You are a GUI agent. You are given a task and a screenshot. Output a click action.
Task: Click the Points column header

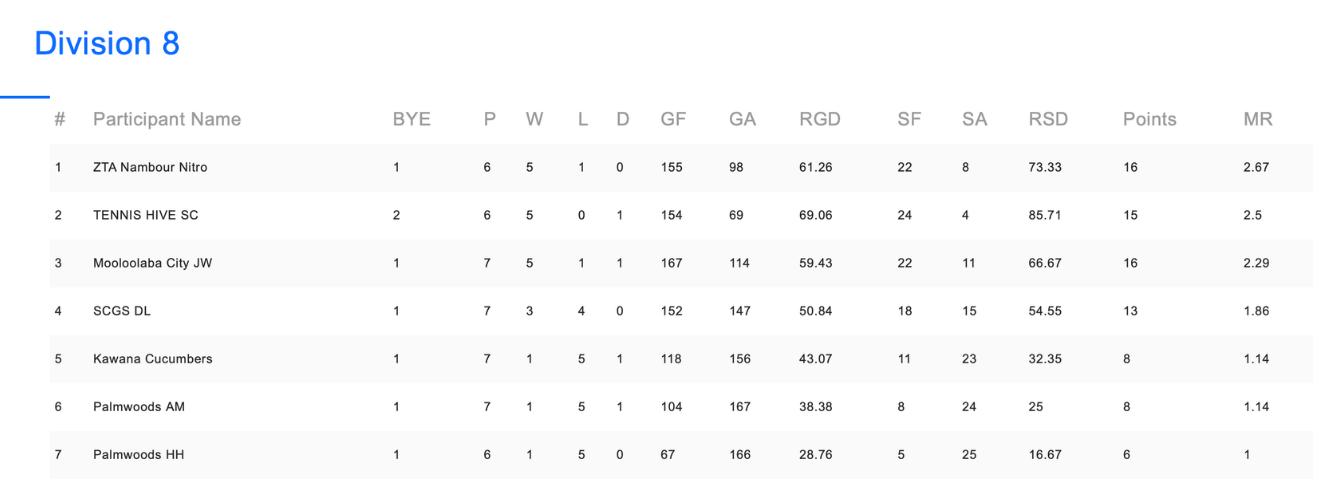click(x=1150, y=119)
